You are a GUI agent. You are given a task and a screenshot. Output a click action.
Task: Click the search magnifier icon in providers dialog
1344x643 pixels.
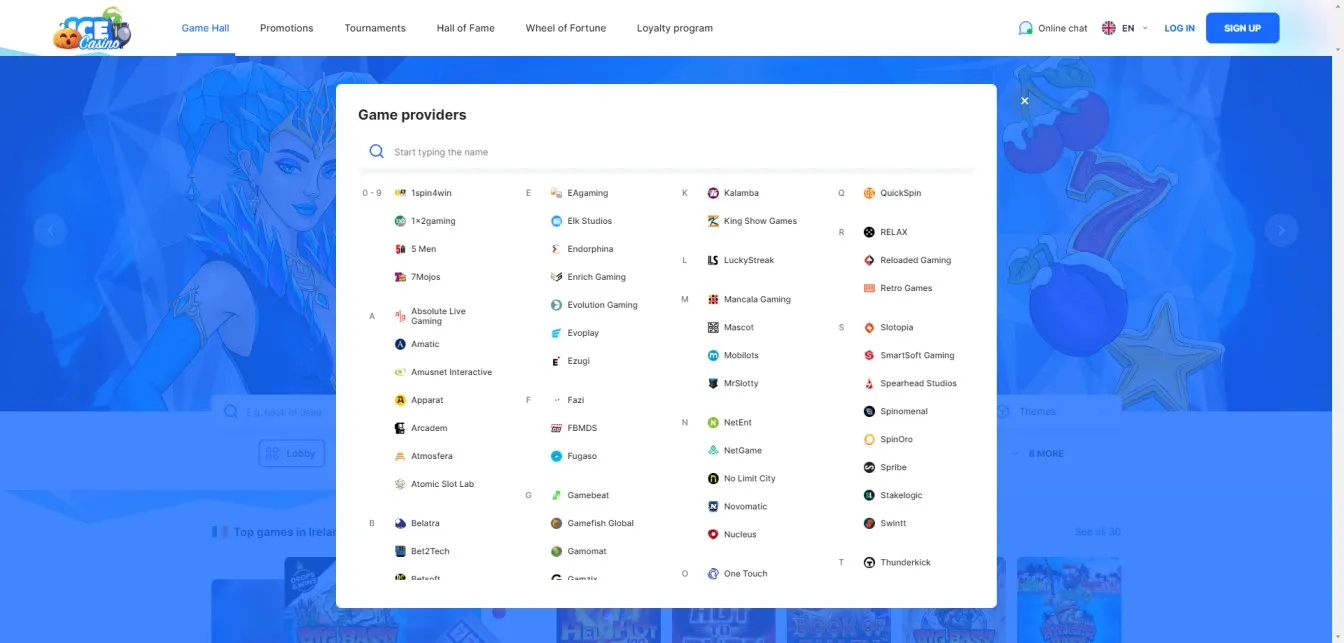(x=377, y=152)
